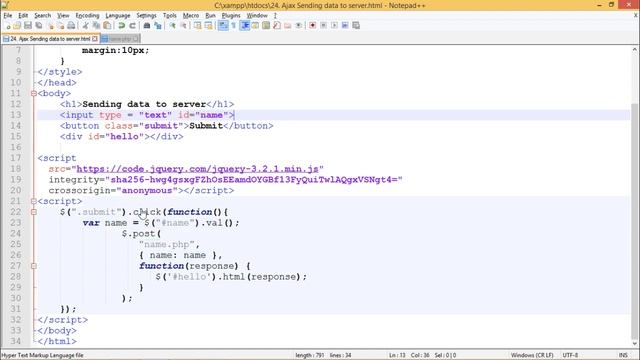Toggle word wrap in the toolbar
This screenshot has height=360, width=640.
click(223, 26)
